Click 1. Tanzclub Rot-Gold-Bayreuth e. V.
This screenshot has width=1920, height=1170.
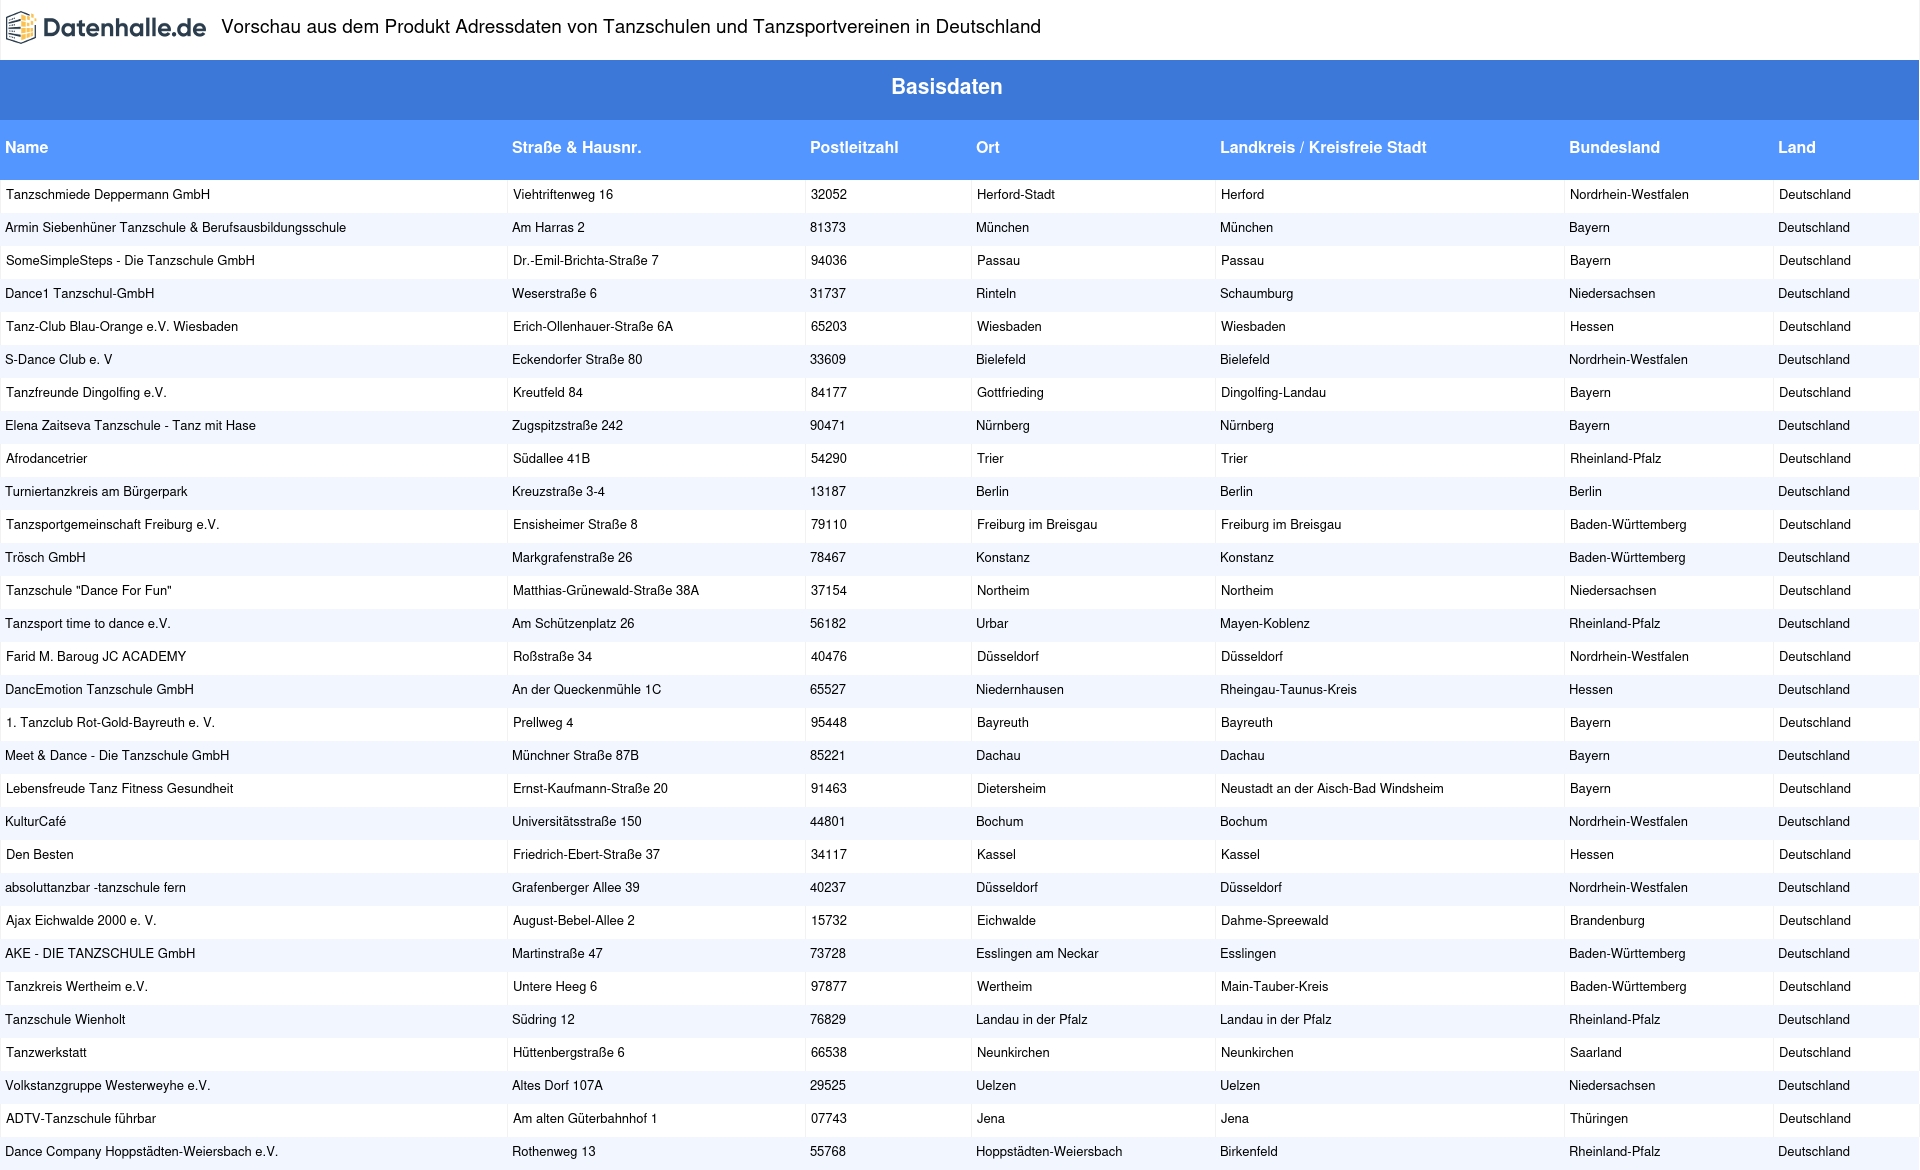tap(110, 723)
